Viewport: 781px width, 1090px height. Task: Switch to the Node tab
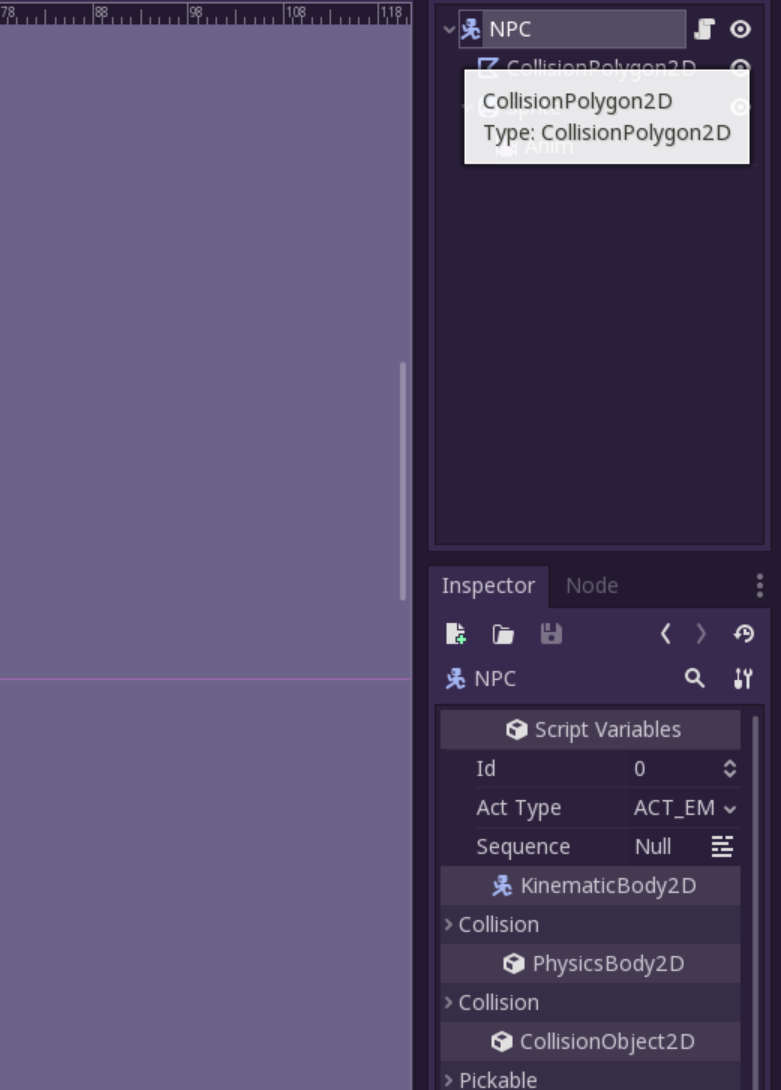click(592, 585)
